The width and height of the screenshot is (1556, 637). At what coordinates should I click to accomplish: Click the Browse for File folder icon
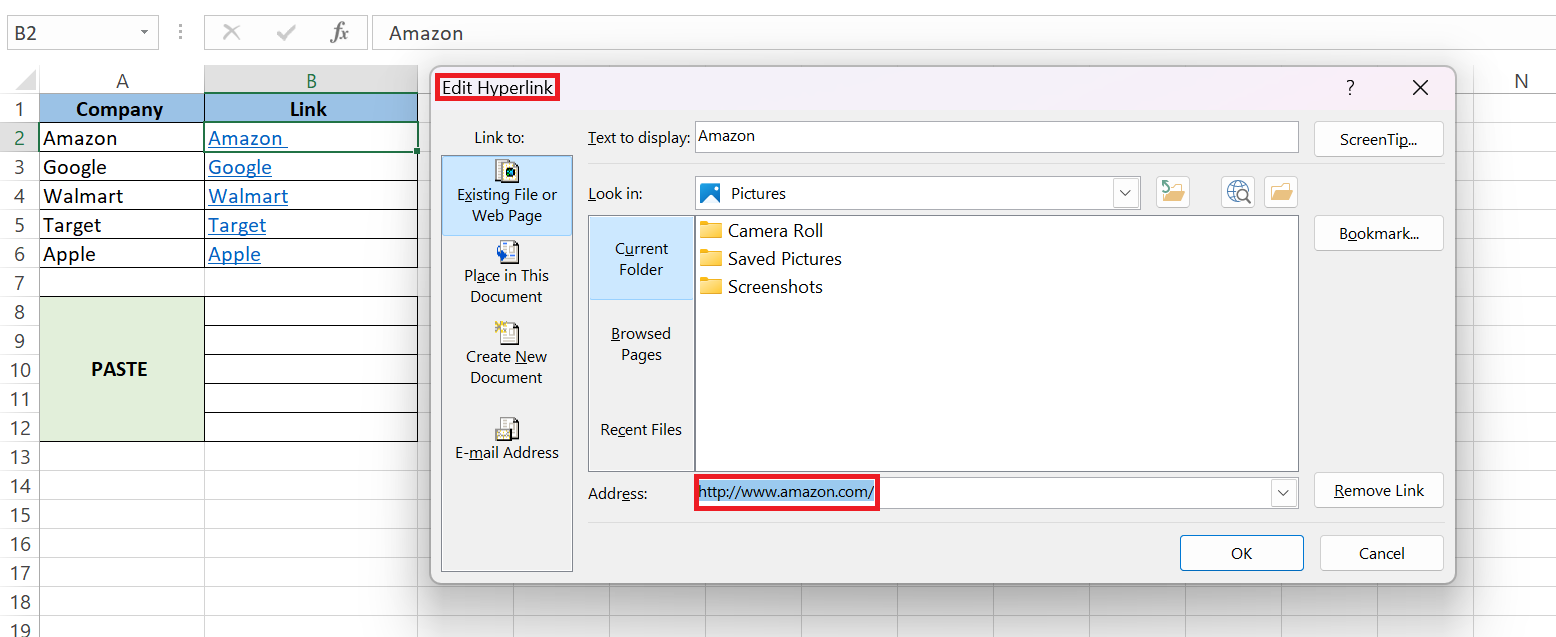coord(1281,192)
